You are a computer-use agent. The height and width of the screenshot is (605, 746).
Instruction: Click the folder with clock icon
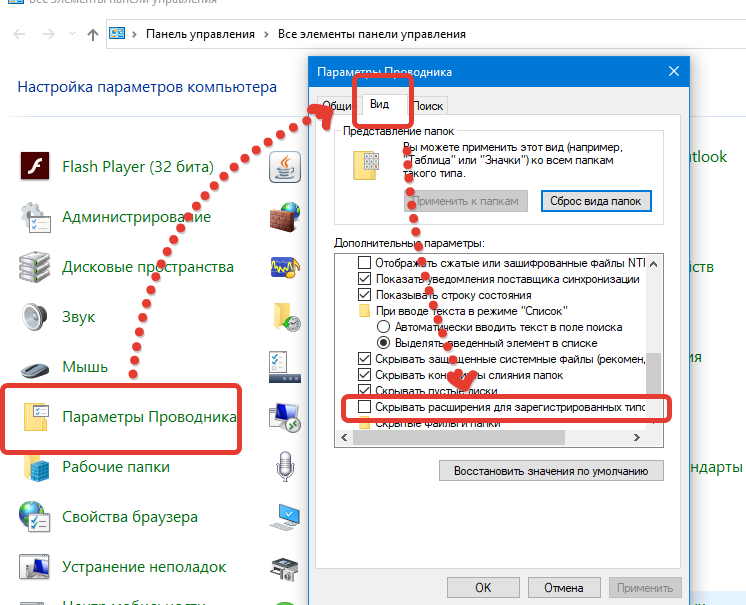click(x=286, y=317)
